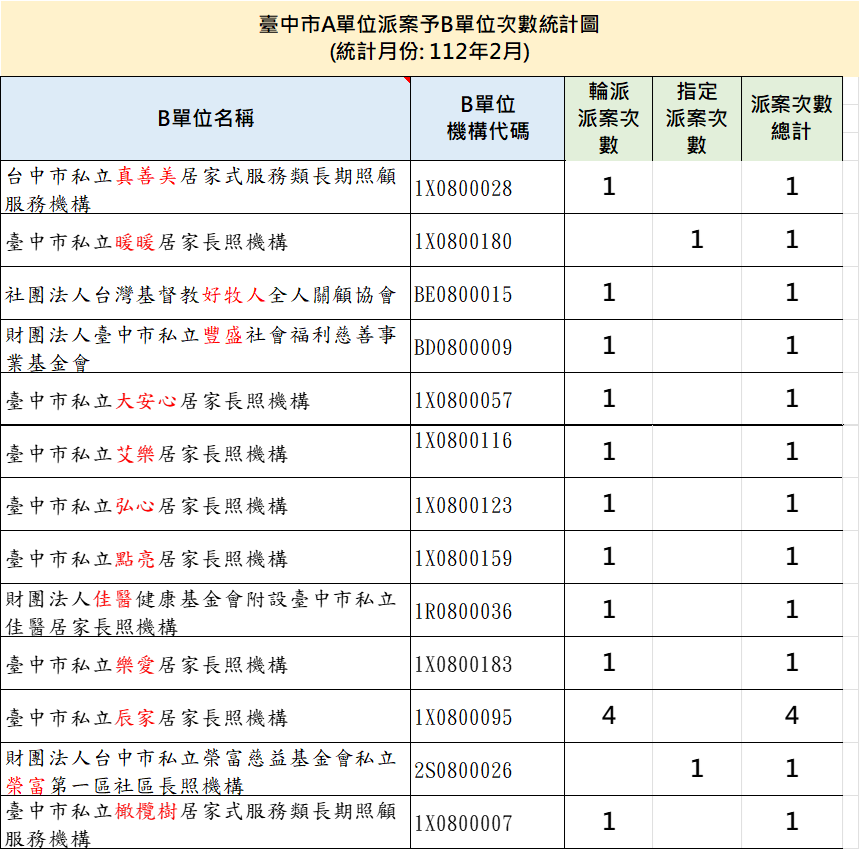The height and width of the screenshot is (850, 860).
Task: Click code cell 1X0800116
Action: click(x=488, y=452)
